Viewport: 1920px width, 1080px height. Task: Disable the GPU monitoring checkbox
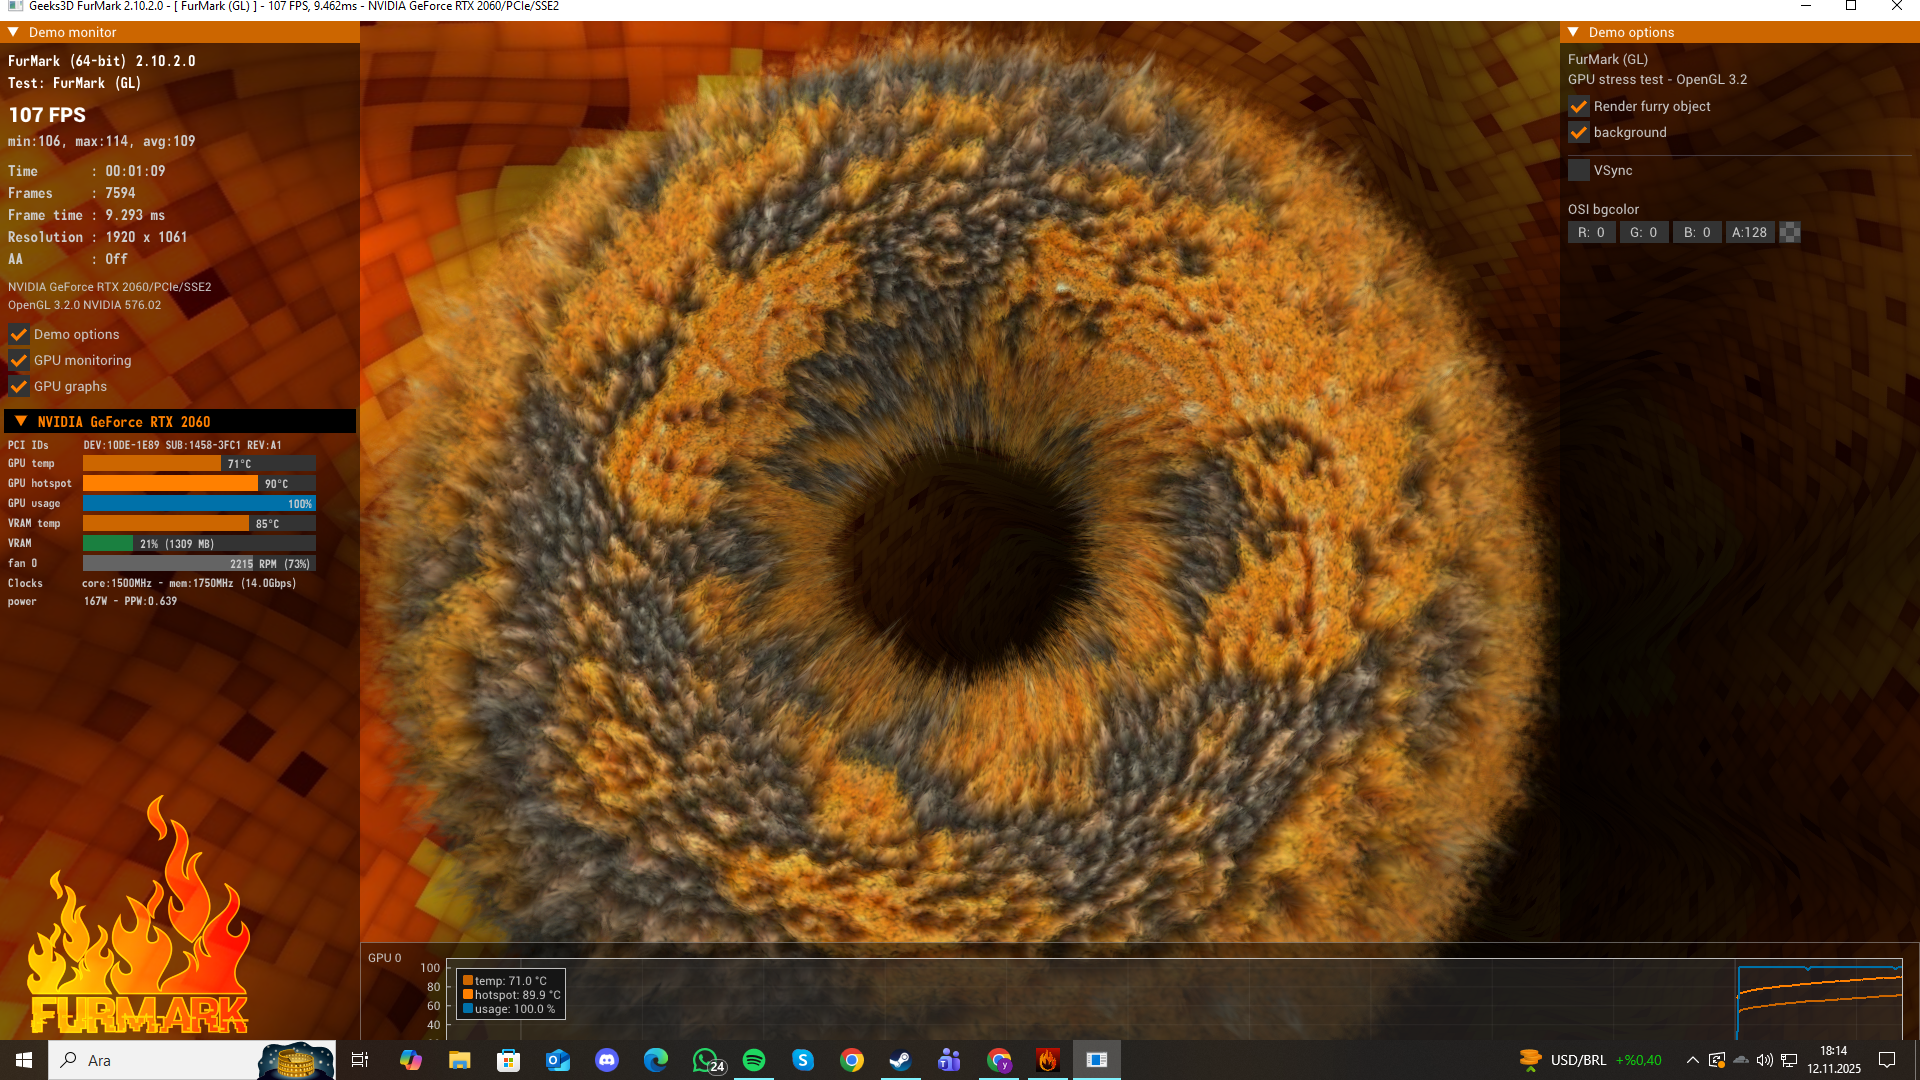point(18,360)
